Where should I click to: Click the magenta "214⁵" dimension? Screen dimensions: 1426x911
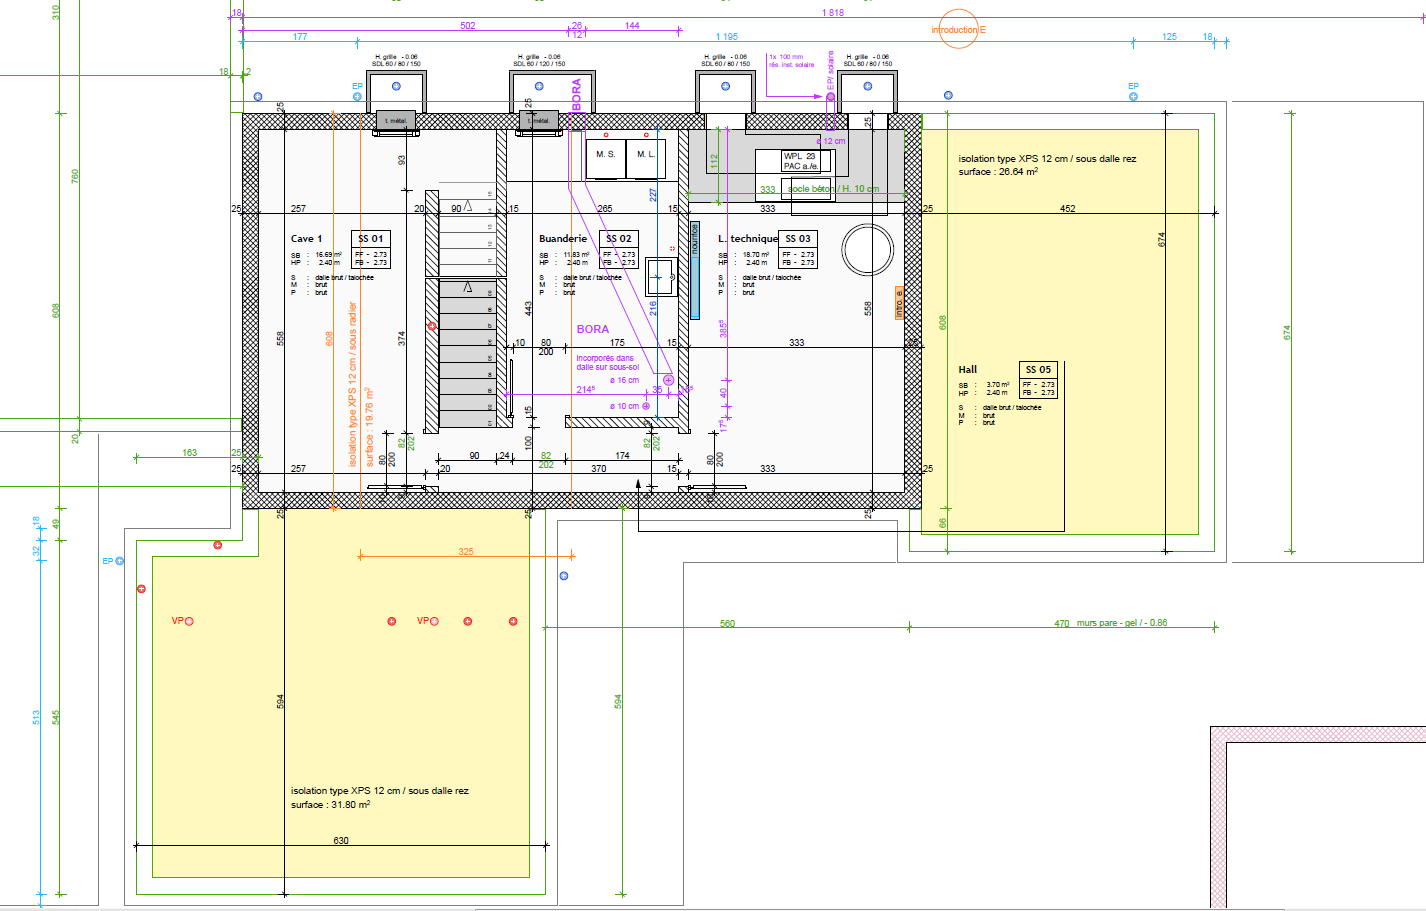(586, 390)
